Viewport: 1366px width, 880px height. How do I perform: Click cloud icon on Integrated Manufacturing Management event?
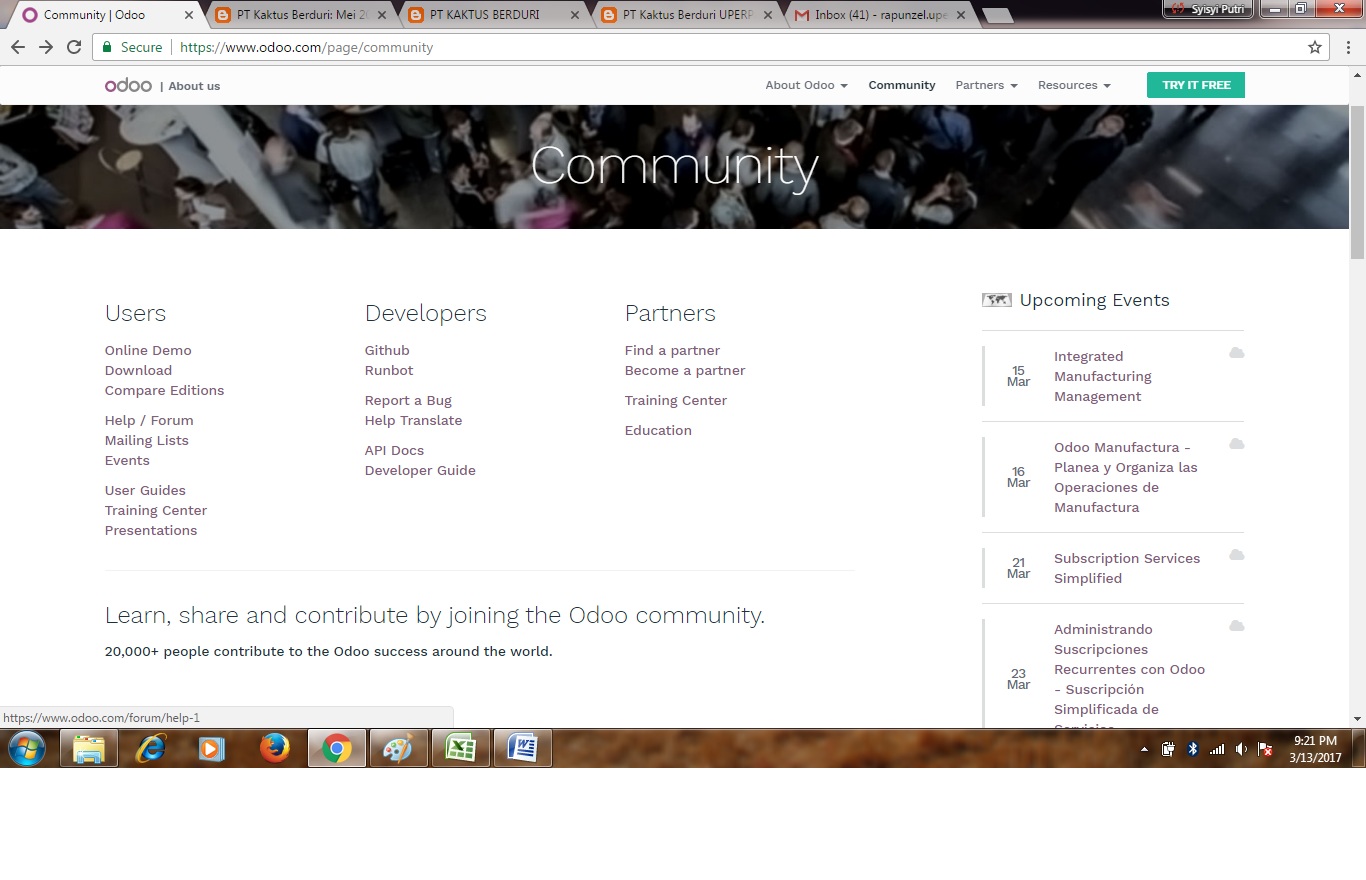[x=1236, y=353]
